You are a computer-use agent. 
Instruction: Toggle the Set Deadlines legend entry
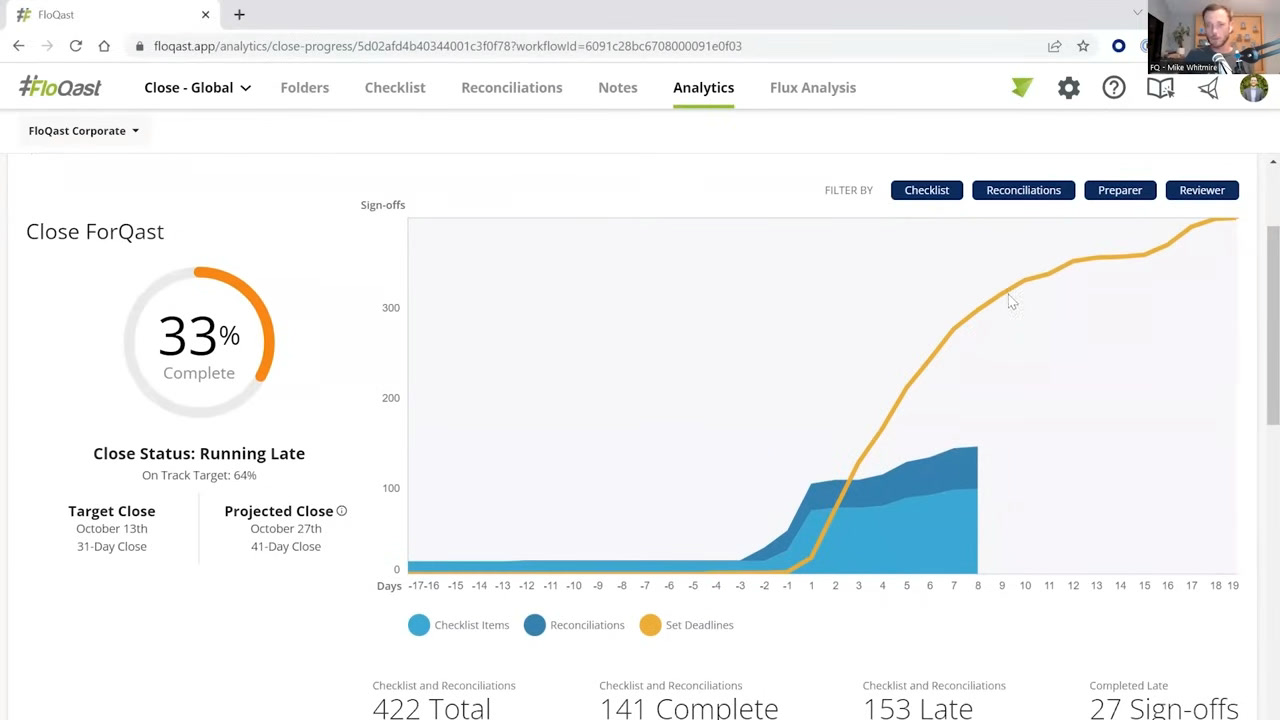[686, 625]
